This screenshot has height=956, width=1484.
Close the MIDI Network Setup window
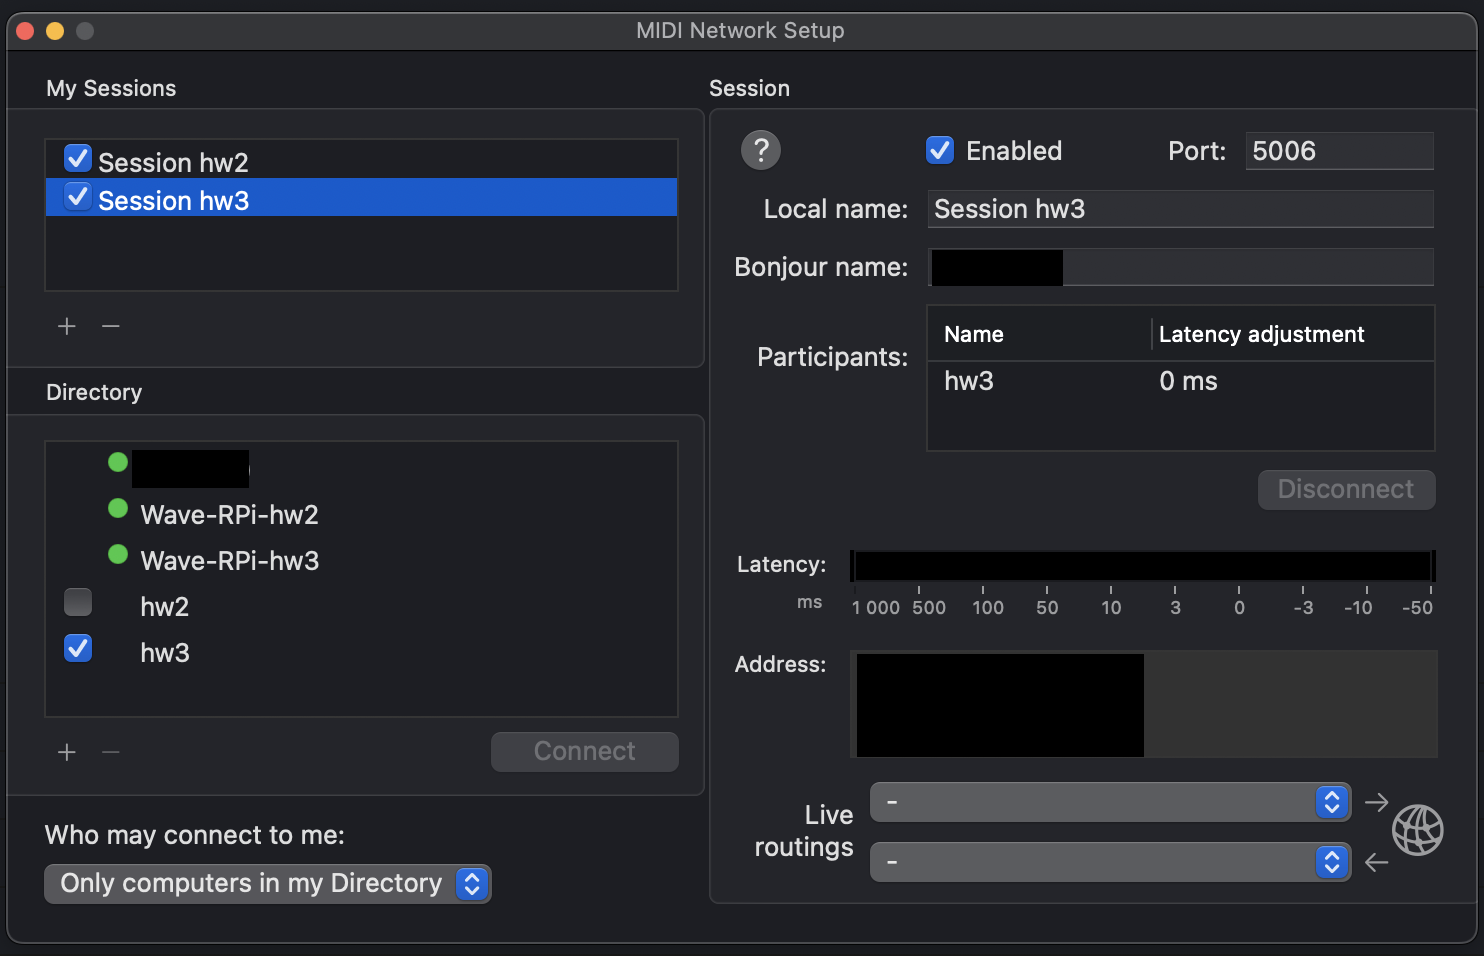pos(25,31)
